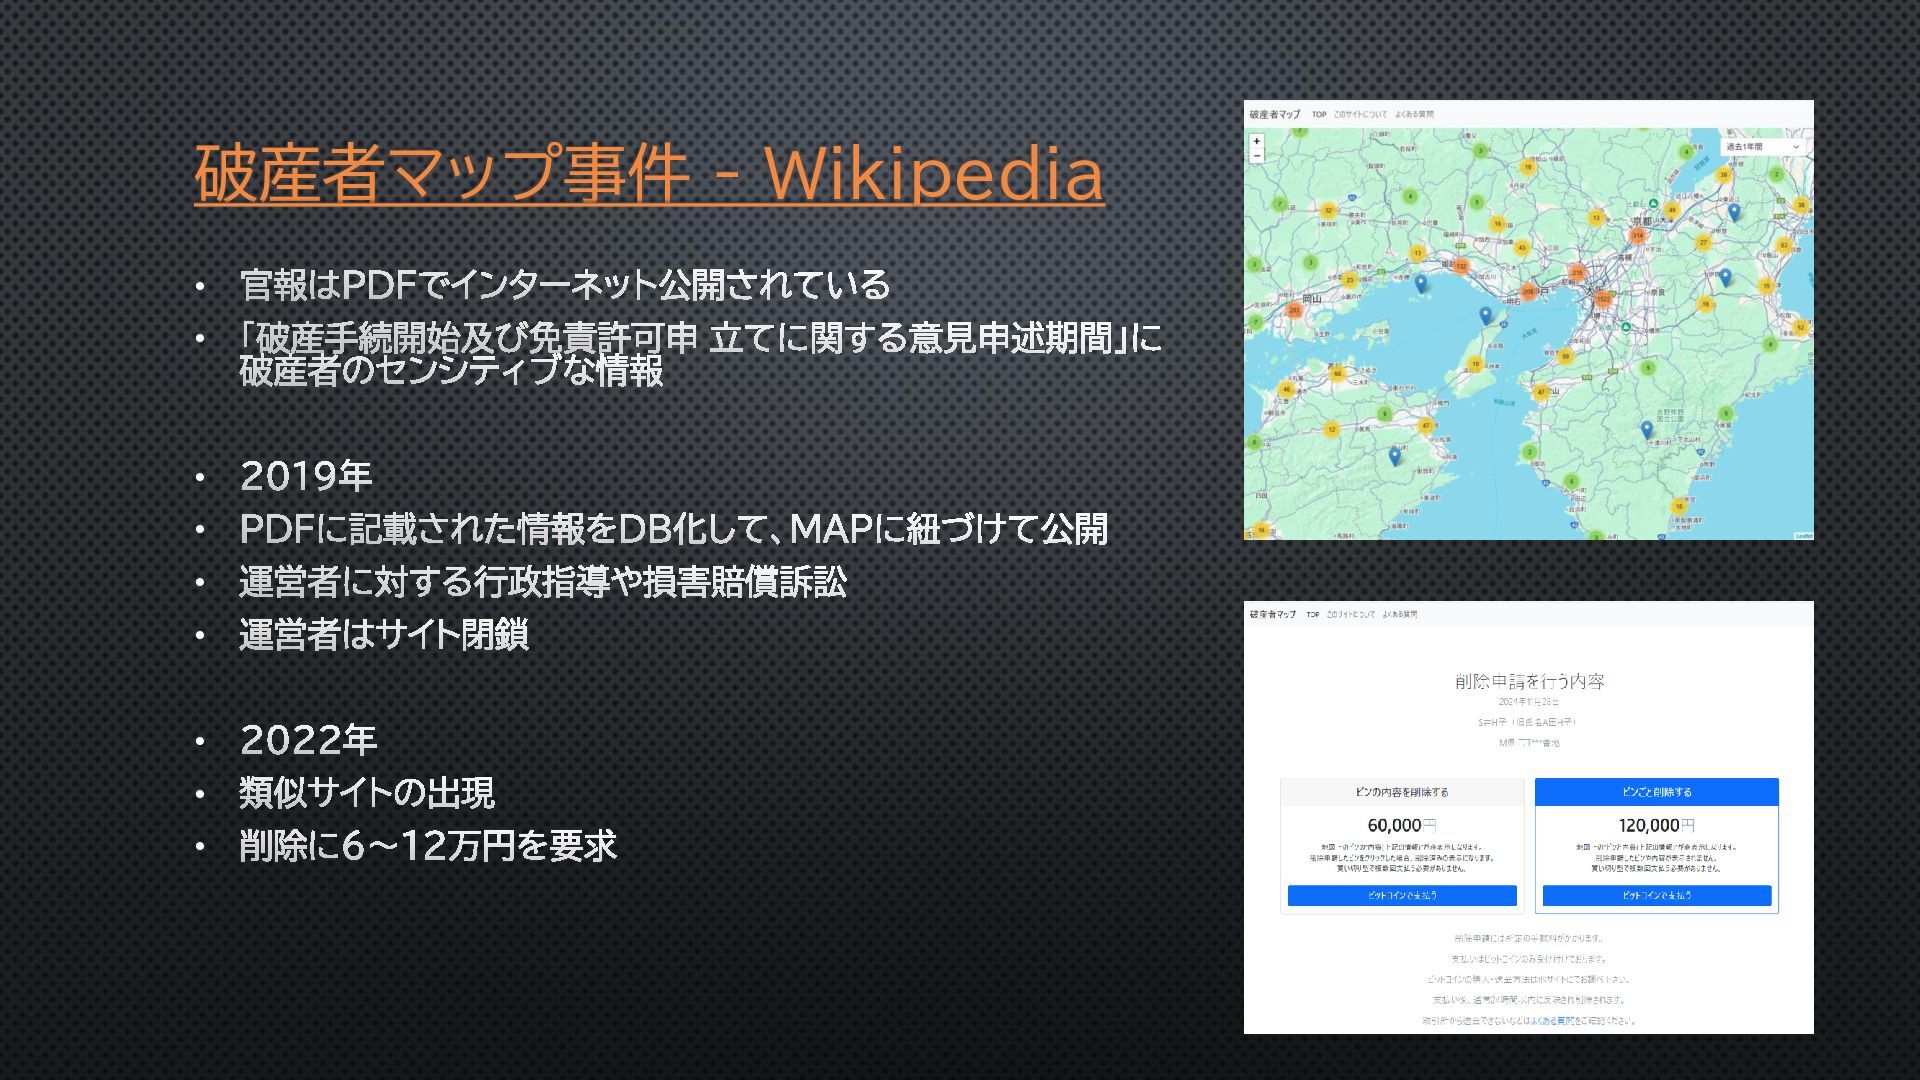Click the green 9 cluster in Shikoku
The width and height of the screenshot is (1920, 1080).
point(1385,414)
